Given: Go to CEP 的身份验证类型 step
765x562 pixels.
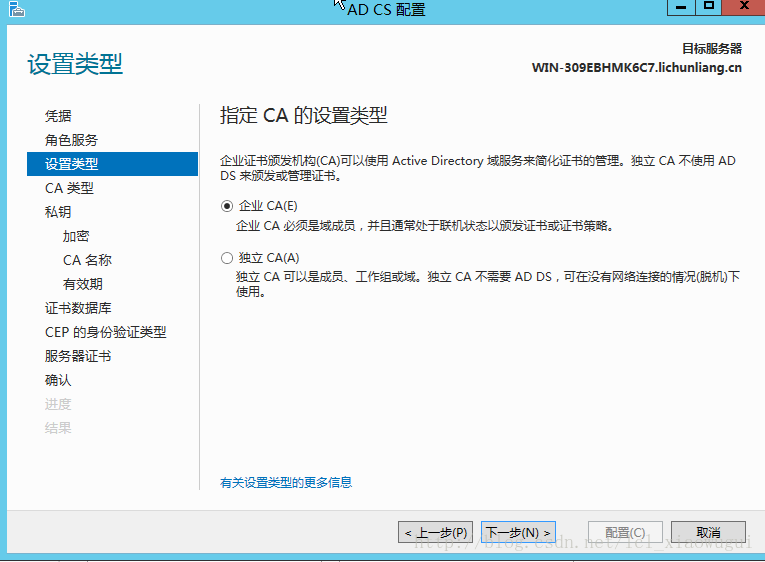Looking at the screenshot, I should click(105, 332).
